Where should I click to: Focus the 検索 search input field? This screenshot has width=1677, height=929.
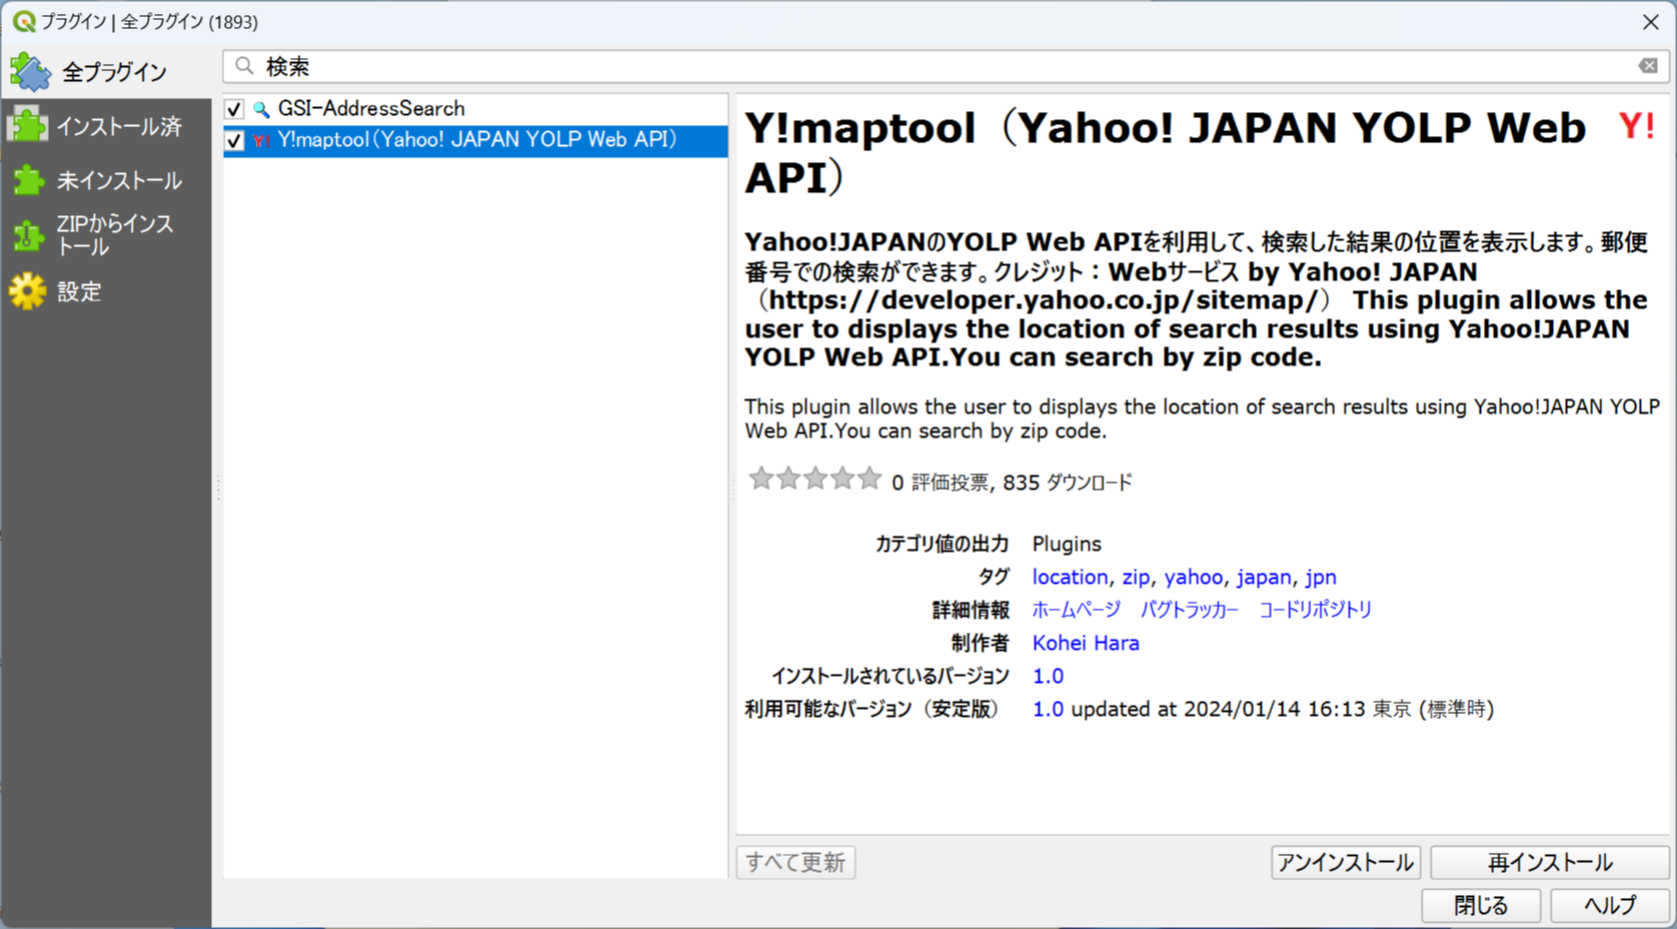click(x=945, y=67)
